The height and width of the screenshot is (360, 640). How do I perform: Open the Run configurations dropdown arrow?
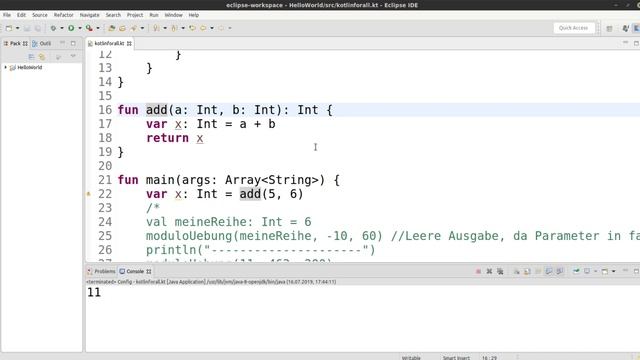(80, 28)
